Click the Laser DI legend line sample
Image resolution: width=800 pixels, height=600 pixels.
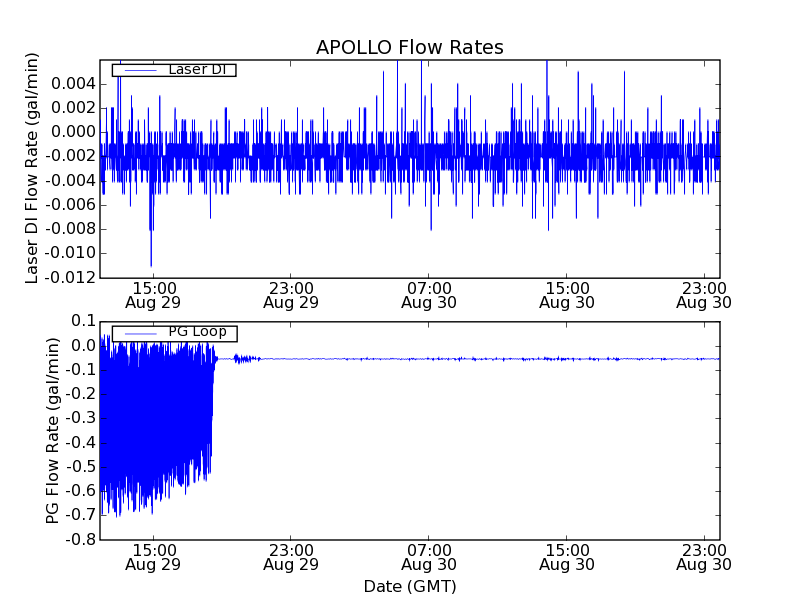click(141, 70)
